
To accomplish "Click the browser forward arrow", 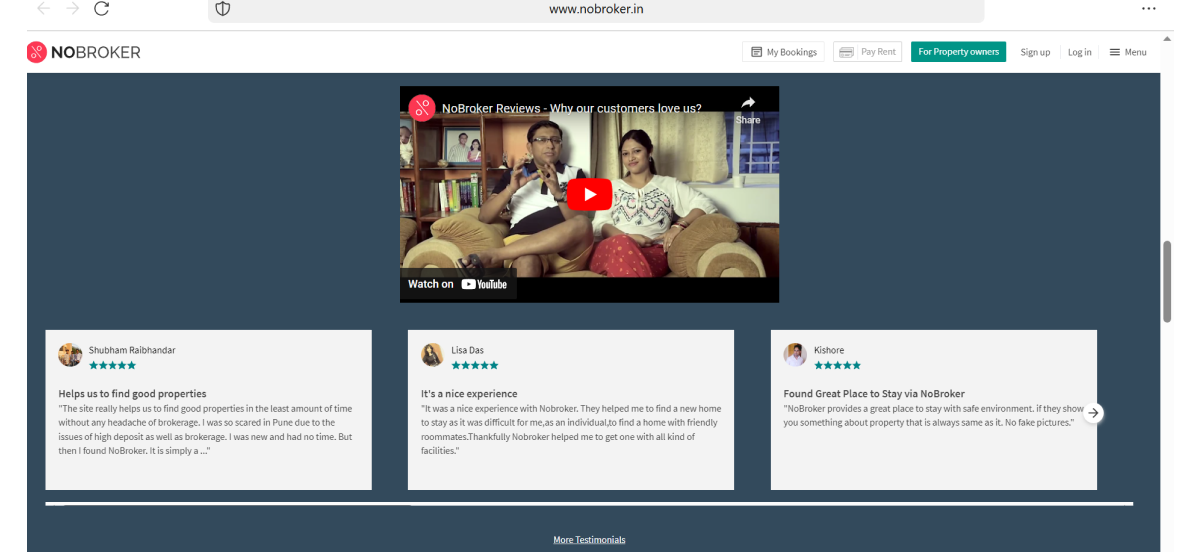I will pyautogui.click(x=72, y=8).
